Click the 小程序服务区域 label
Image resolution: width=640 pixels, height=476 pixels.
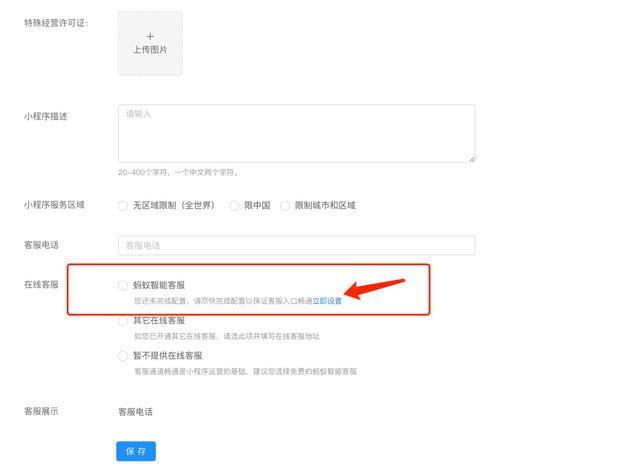point(54,205)
